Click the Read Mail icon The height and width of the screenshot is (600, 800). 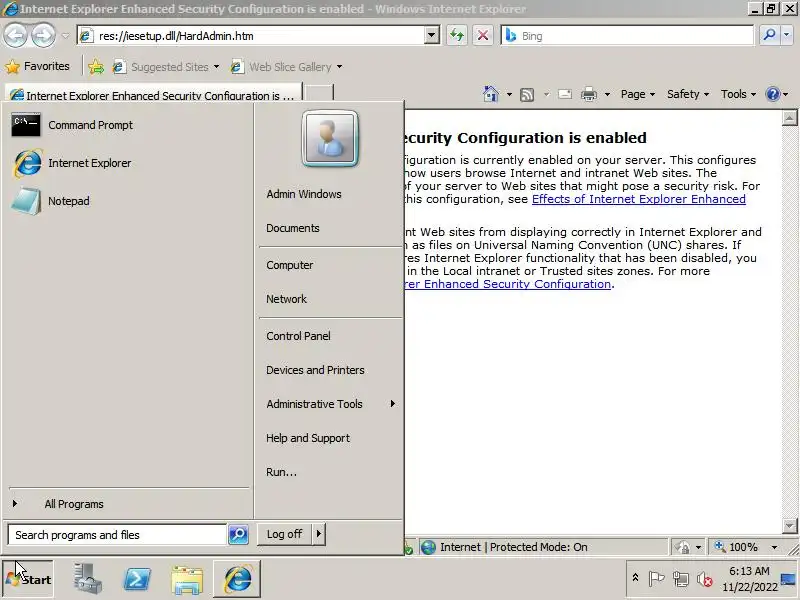[564, 94]
